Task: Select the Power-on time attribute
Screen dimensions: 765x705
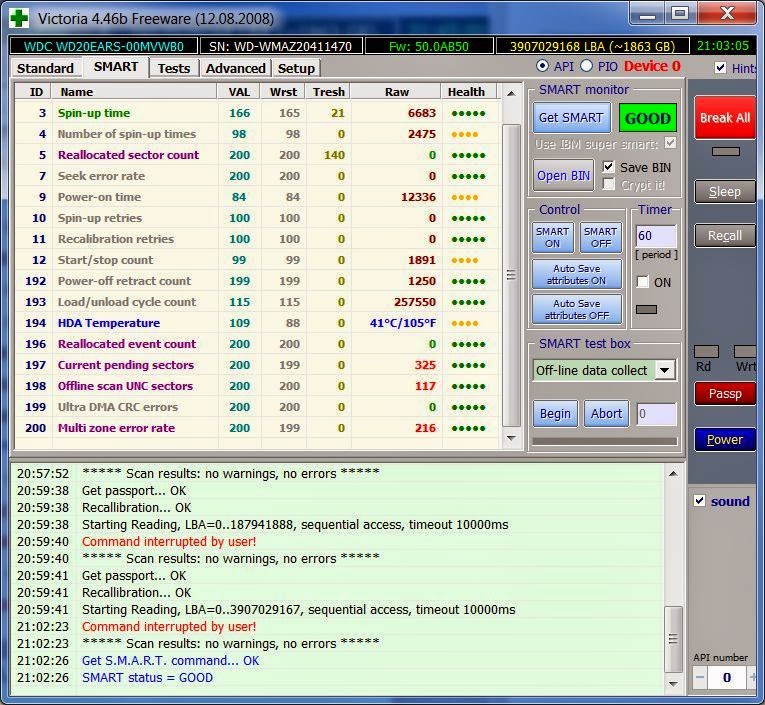Action: tap(257, 197)
